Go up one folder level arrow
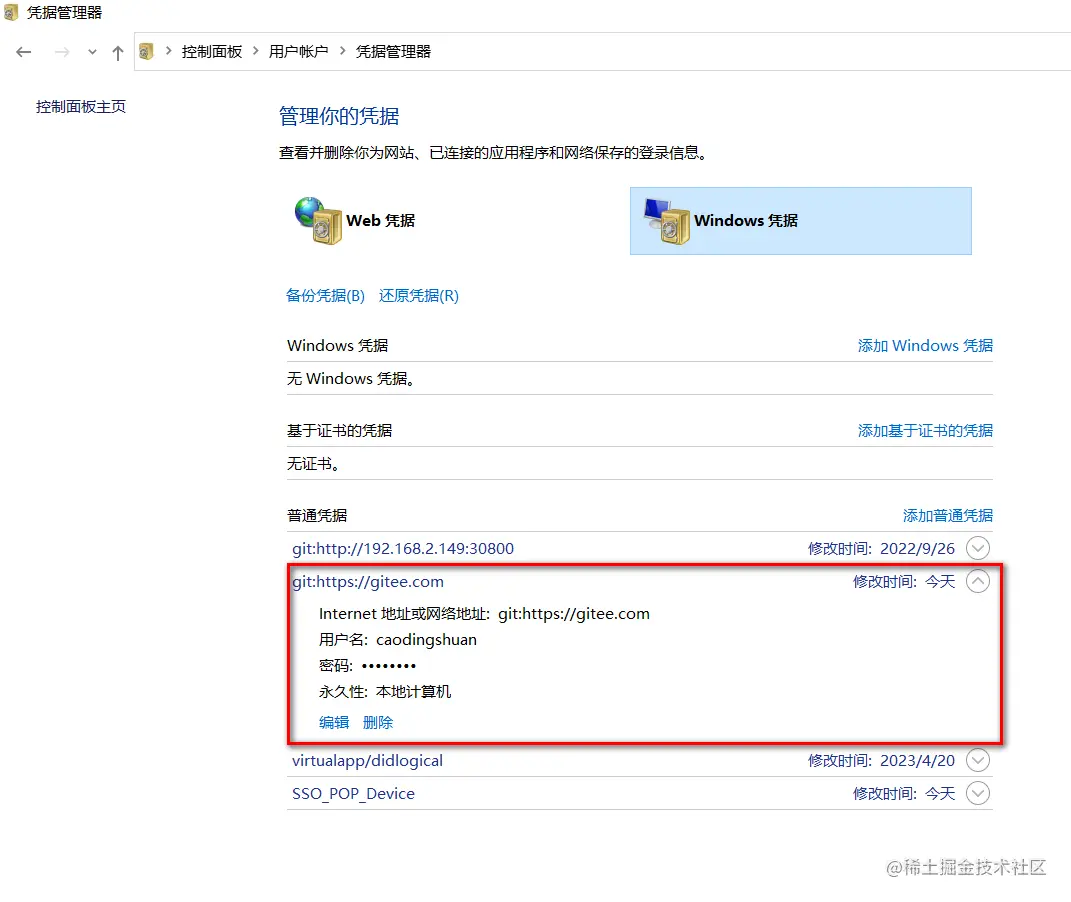 [x=117, y=52]
